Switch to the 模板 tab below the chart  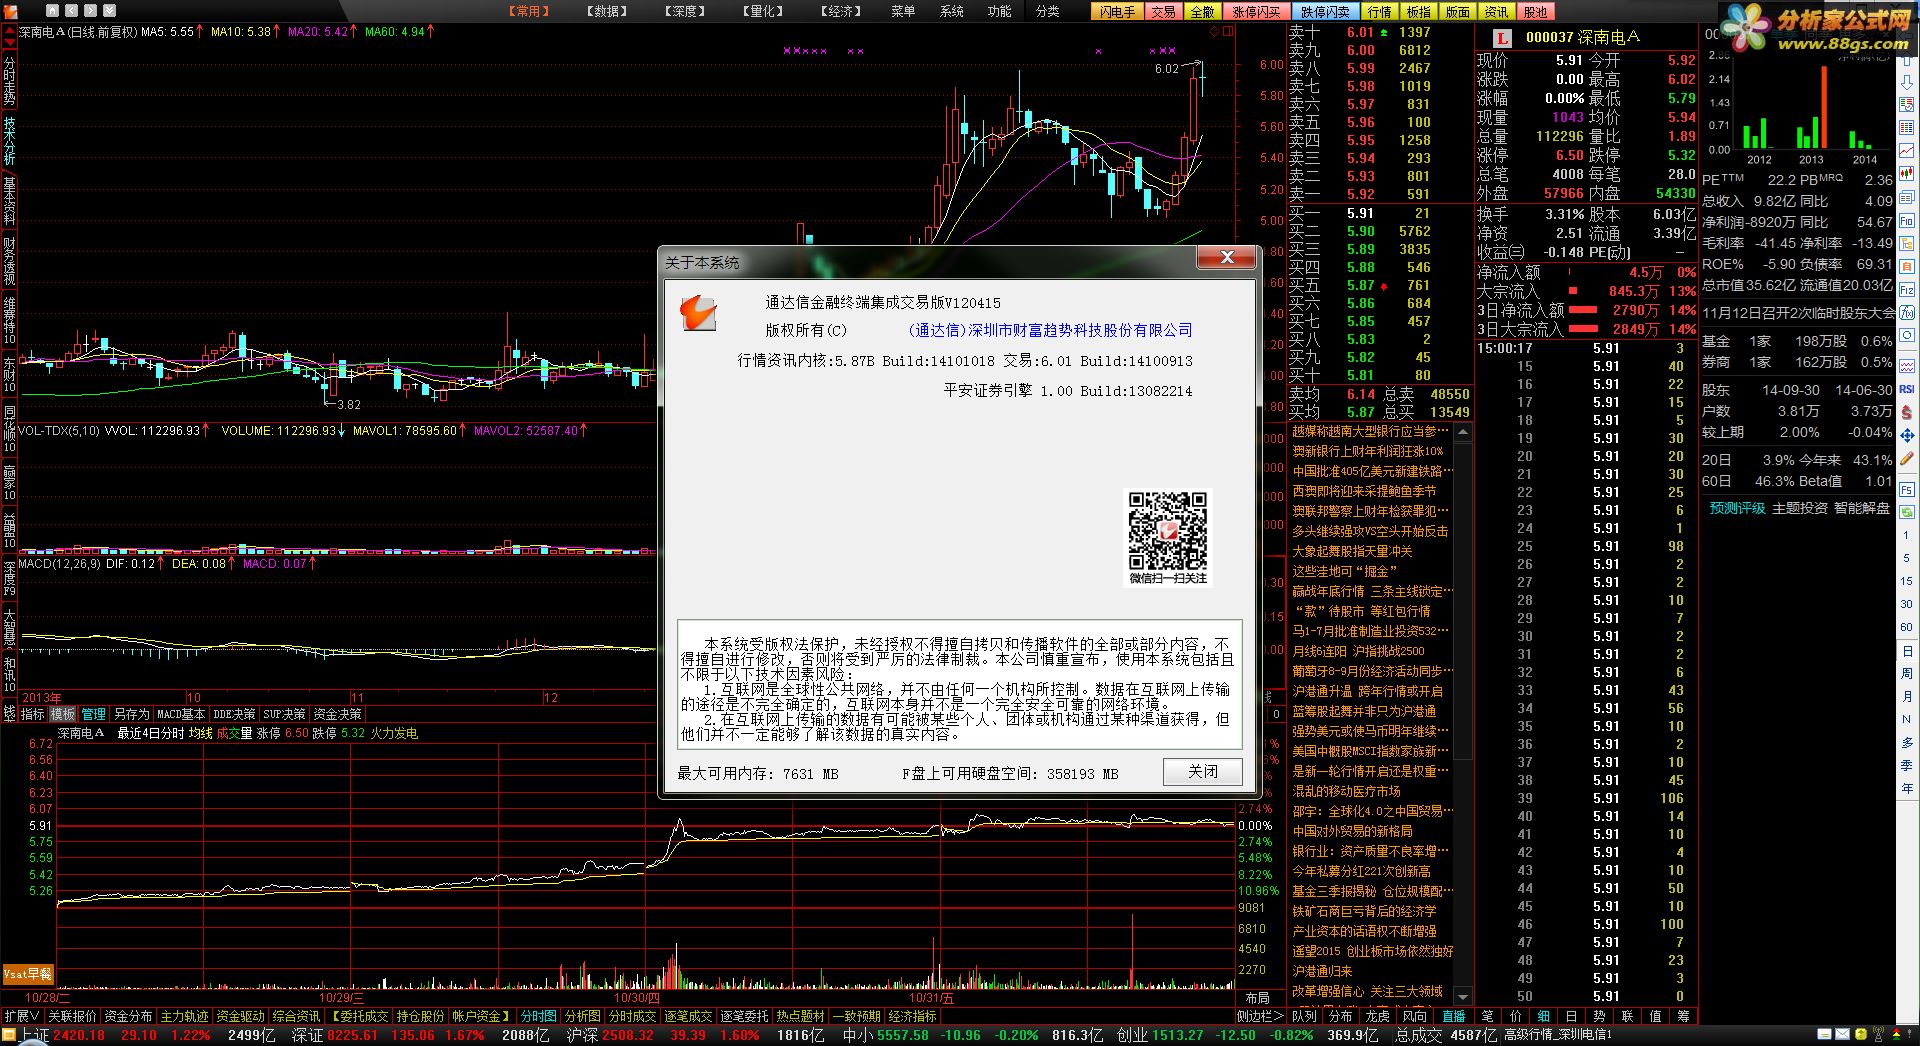(63, 714)
